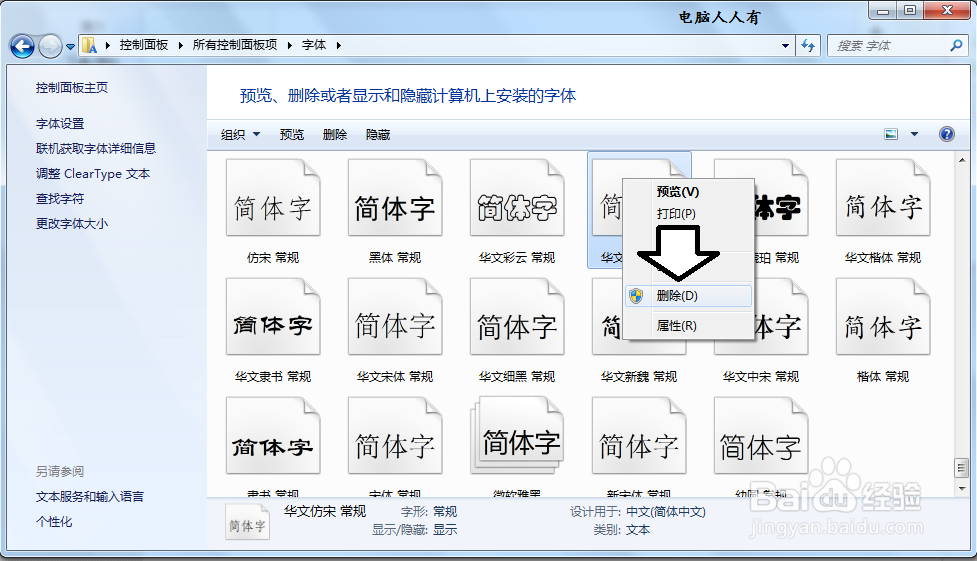Select the 华文彩云 常规 font icon

pos(517,198)
